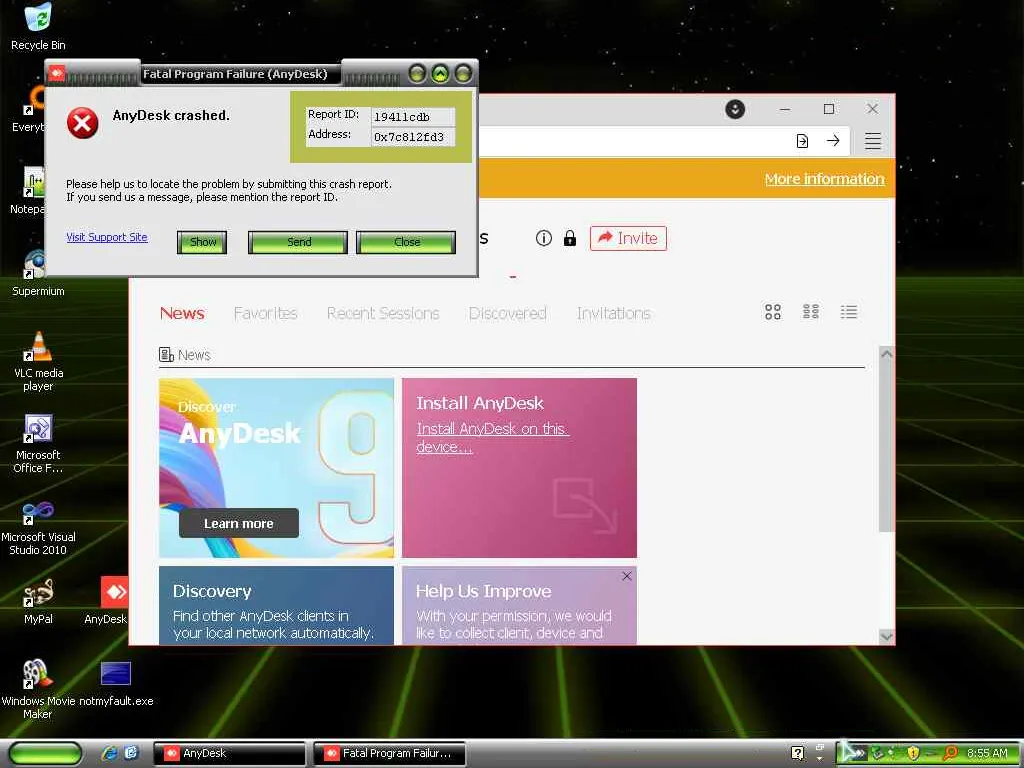This screenshot has width=1024, height=768.
Task: Click the yellow security shield tray icon
Action: click(x=912, y=753)
